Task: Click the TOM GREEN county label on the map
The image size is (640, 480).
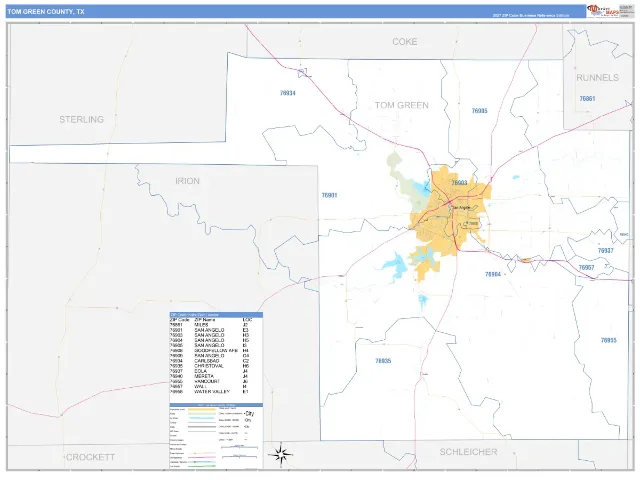Action: tap(402, 105)
